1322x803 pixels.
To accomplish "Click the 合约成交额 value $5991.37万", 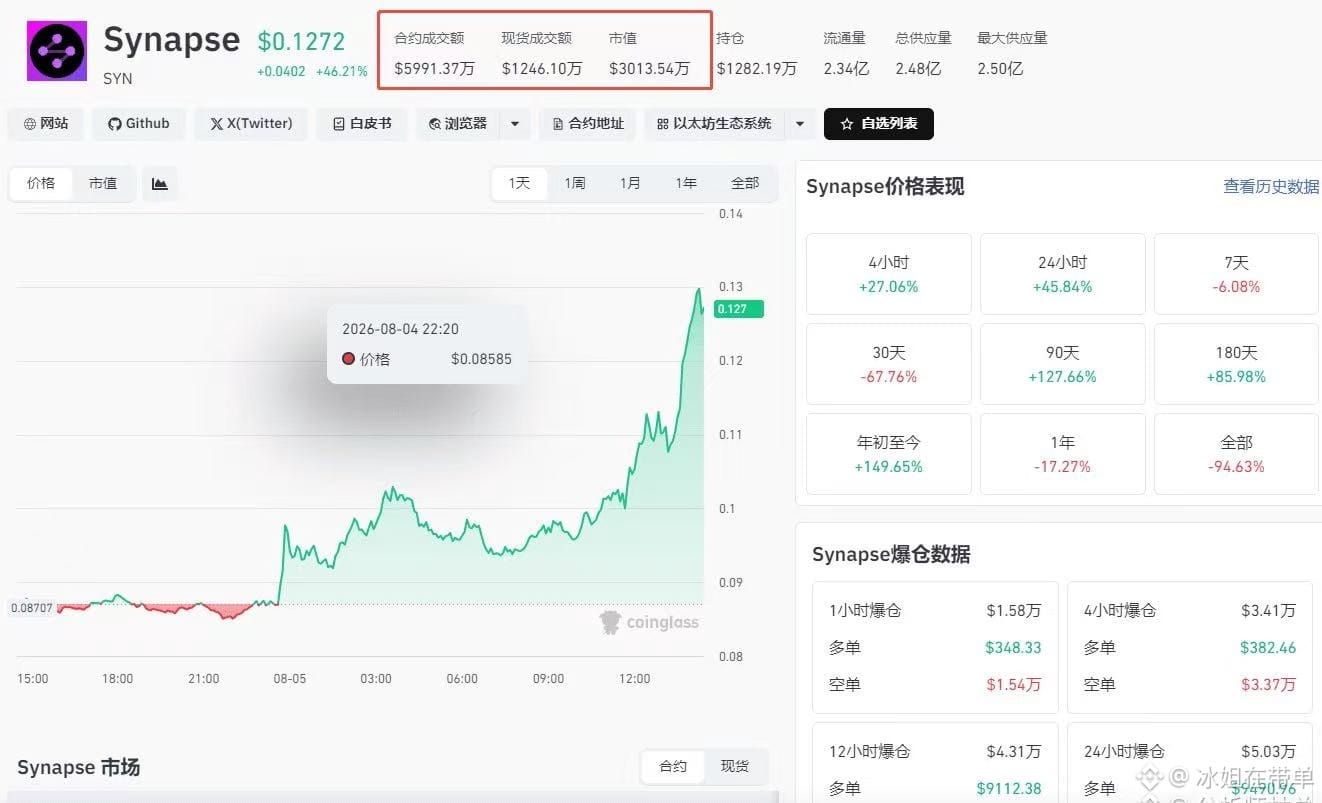I will 435,69.
